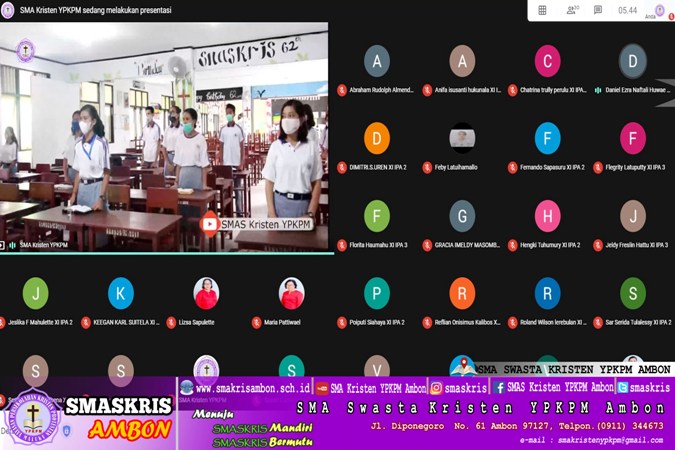Open the meeting chat icon
This screenshot has height=450, width=675.
pyautogui.click(x=598, y=10)
